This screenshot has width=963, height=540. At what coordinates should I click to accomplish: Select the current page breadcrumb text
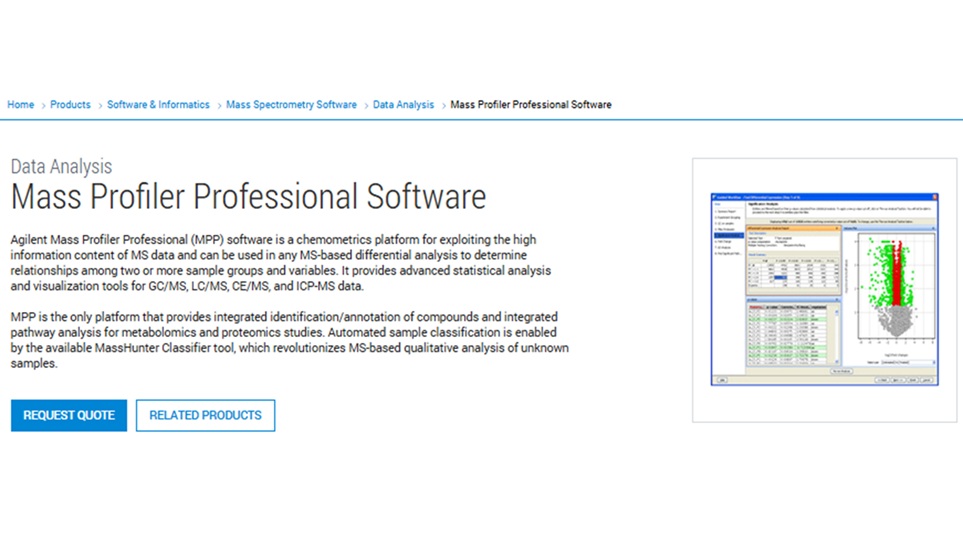[531, 104]
